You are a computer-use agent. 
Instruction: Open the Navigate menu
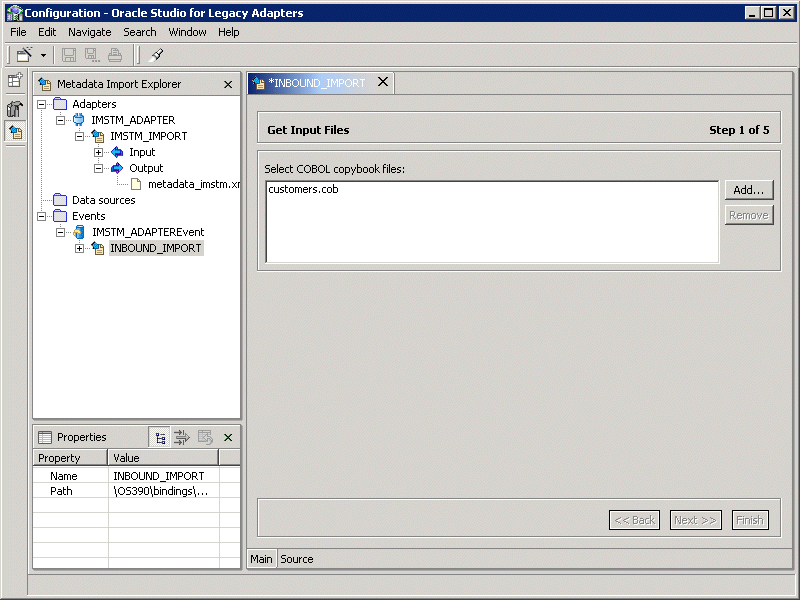click(x=90, y=32)
